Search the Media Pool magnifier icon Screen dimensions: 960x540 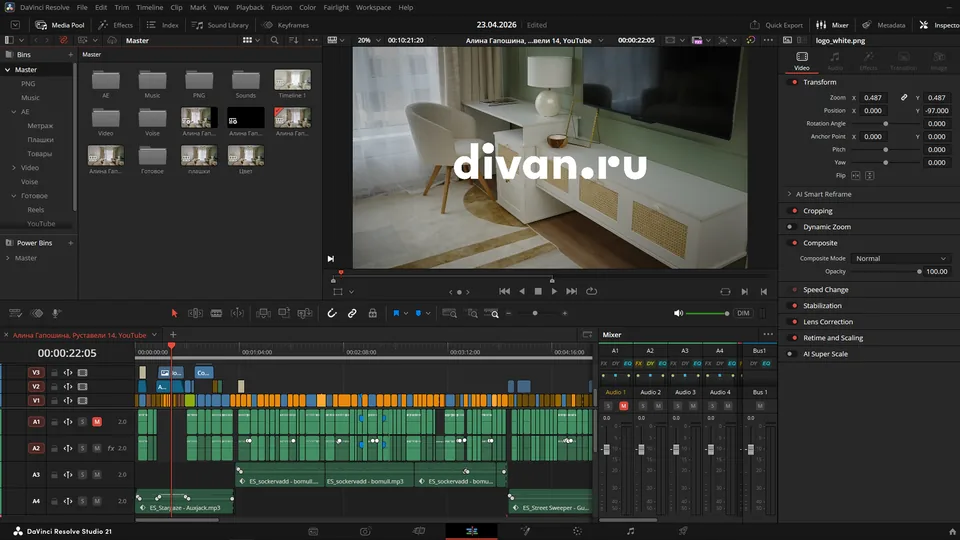tap(274, 40)
